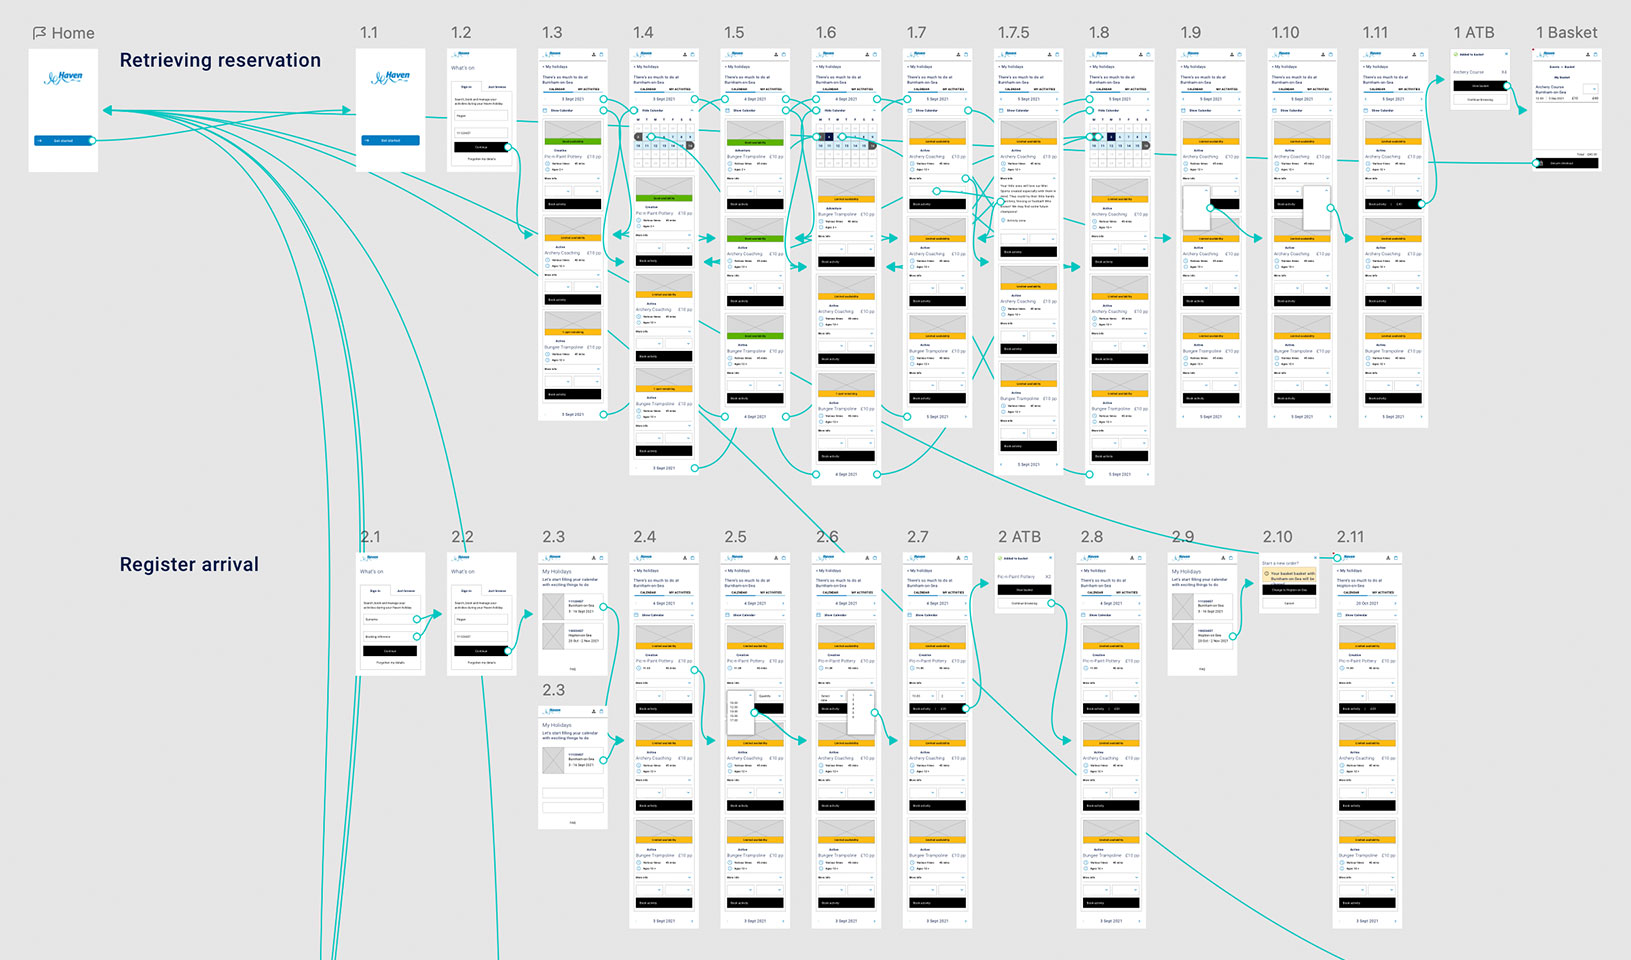Click the prototype node on 1.2 Continue button
Viewport: 1631px width, 960px height.
[x=508, y=147]
